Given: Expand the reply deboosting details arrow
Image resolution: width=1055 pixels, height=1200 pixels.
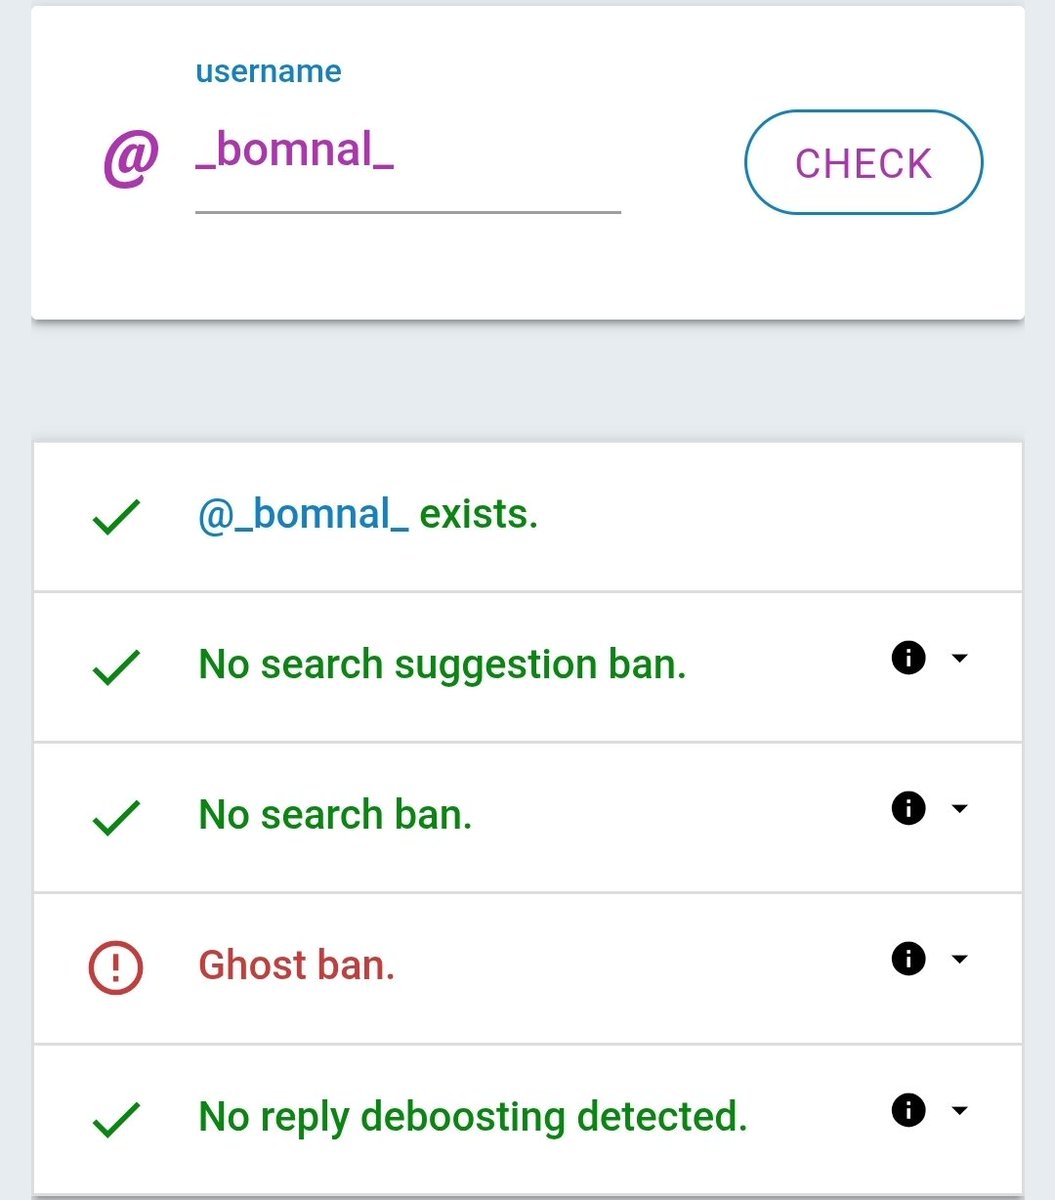Looking at the screenshot, I should [959, 1110].
